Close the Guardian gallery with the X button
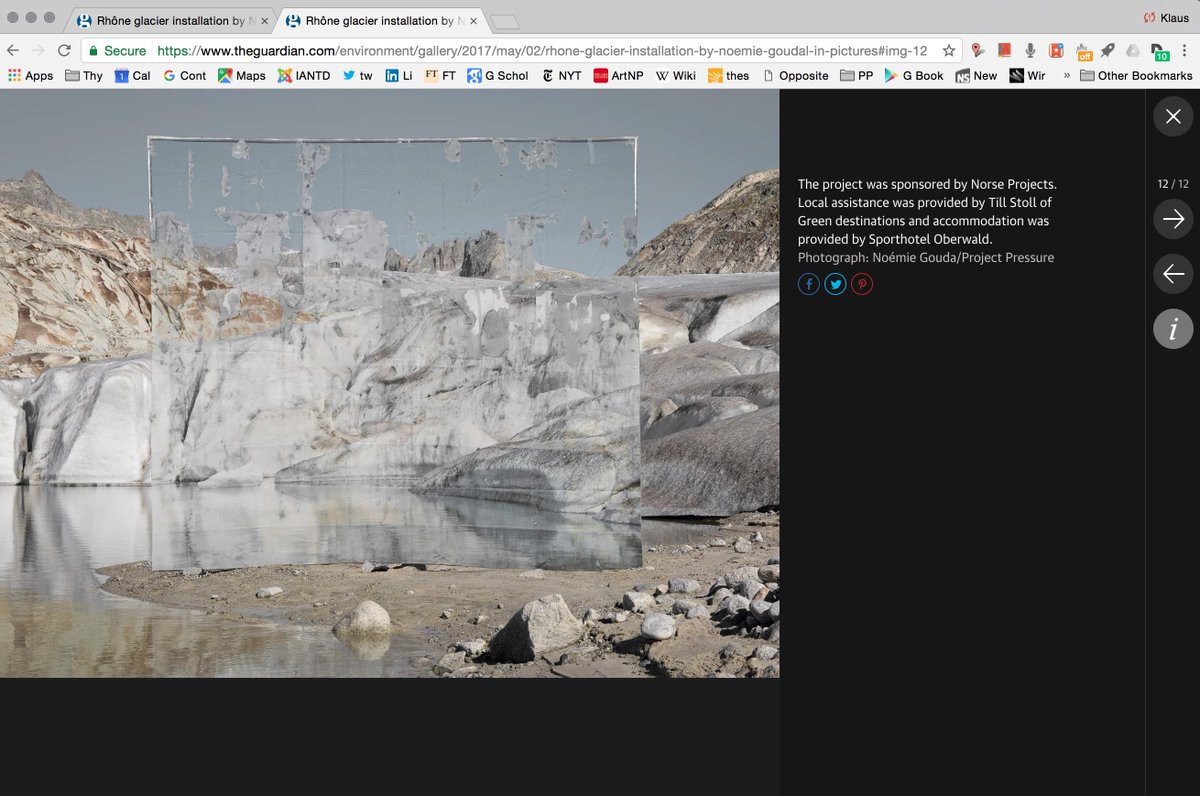This screenshot has width=1200, height=796. [1173, 117]
